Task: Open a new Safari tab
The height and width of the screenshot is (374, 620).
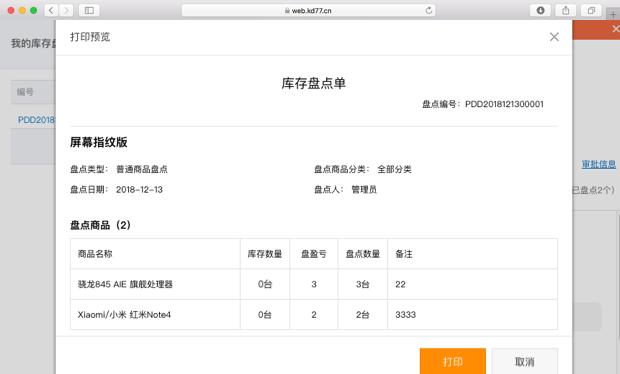Action: (x=613, y=15)
